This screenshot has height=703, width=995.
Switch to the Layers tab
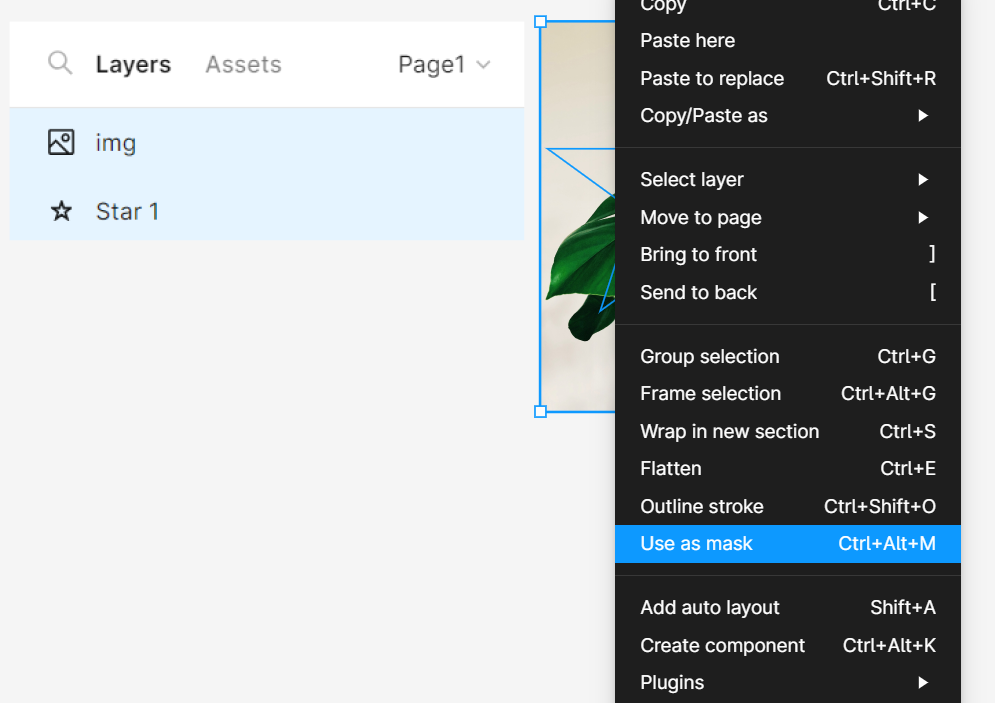pos(133,64)
